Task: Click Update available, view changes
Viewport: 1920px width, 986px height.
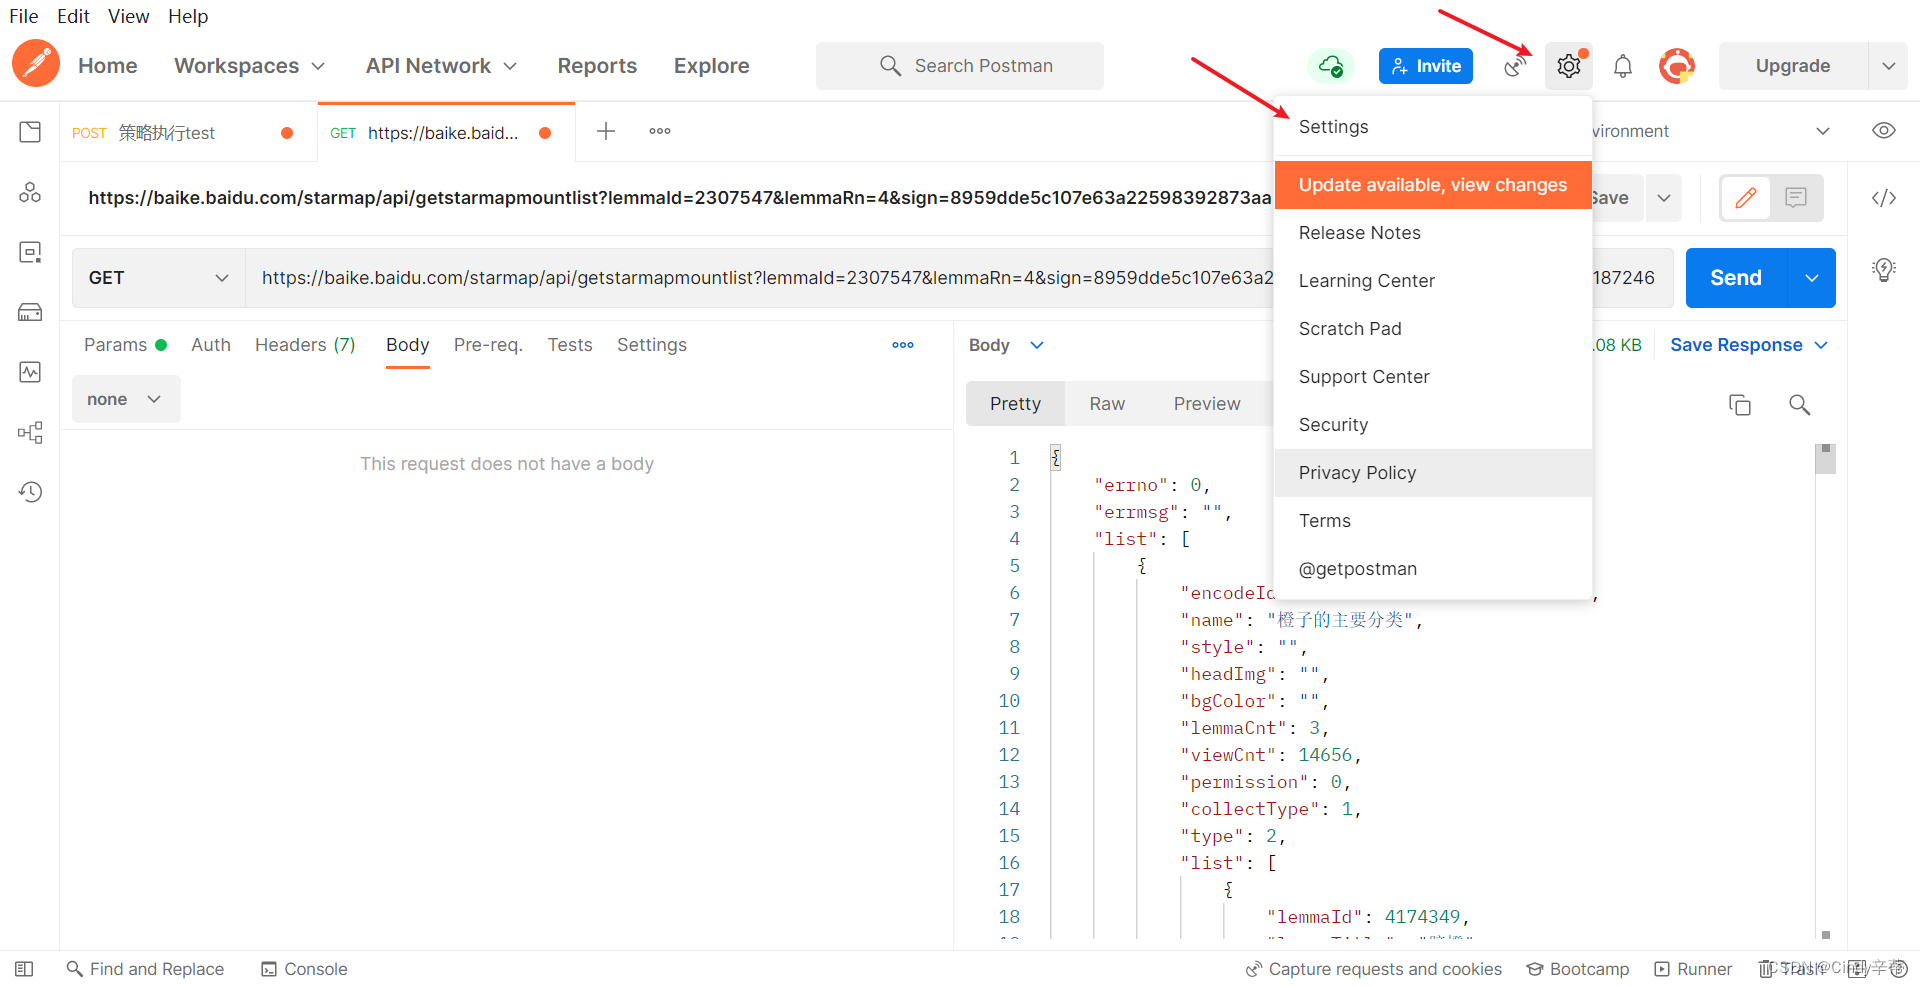Action: tap(1433, 185)
